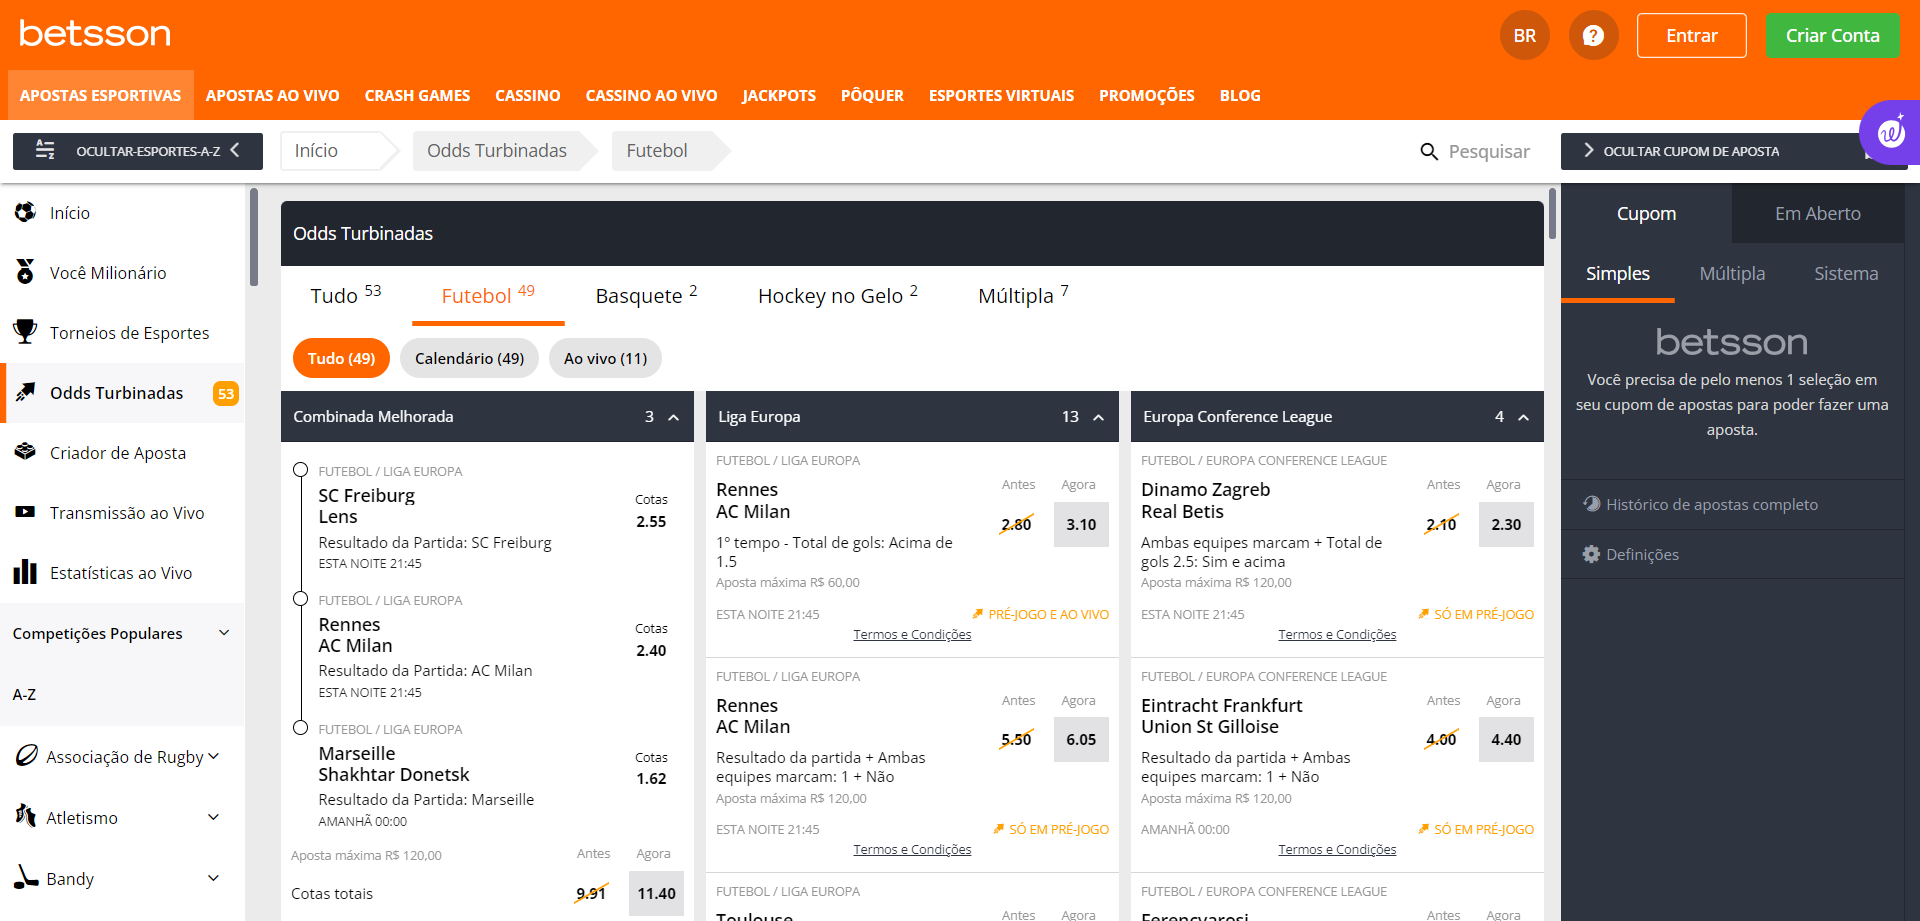
Task: Switch to Basquete tab
Action: pyautogui.click(x=646, y=295)
